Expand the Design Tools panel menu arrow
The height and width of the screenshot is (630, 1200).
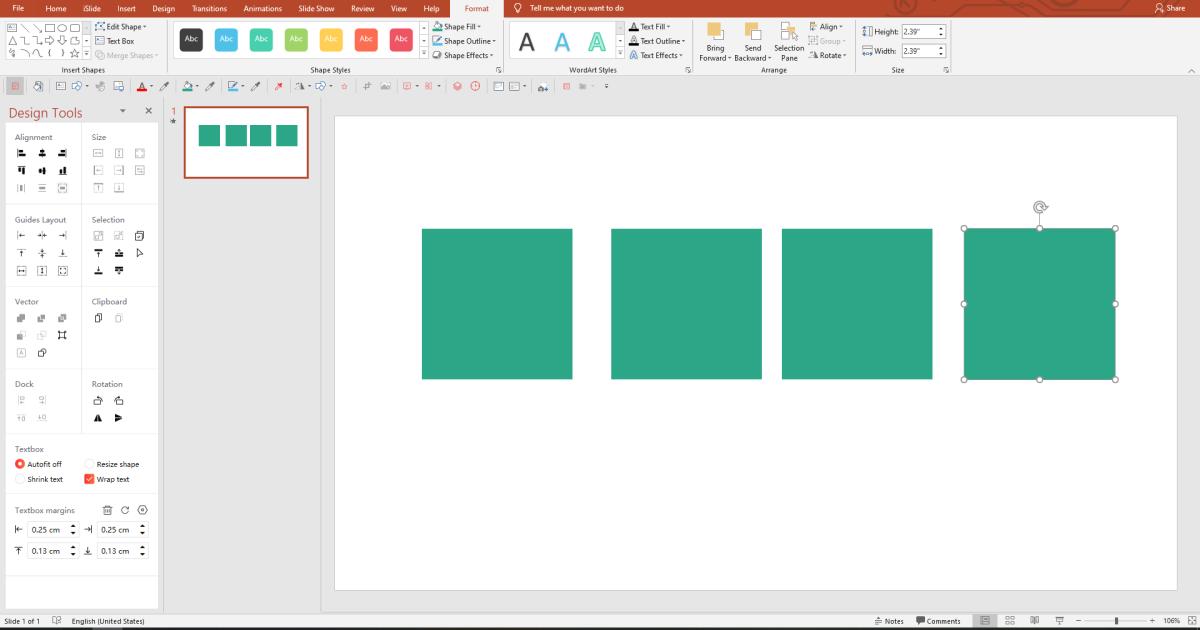[124, 111]
